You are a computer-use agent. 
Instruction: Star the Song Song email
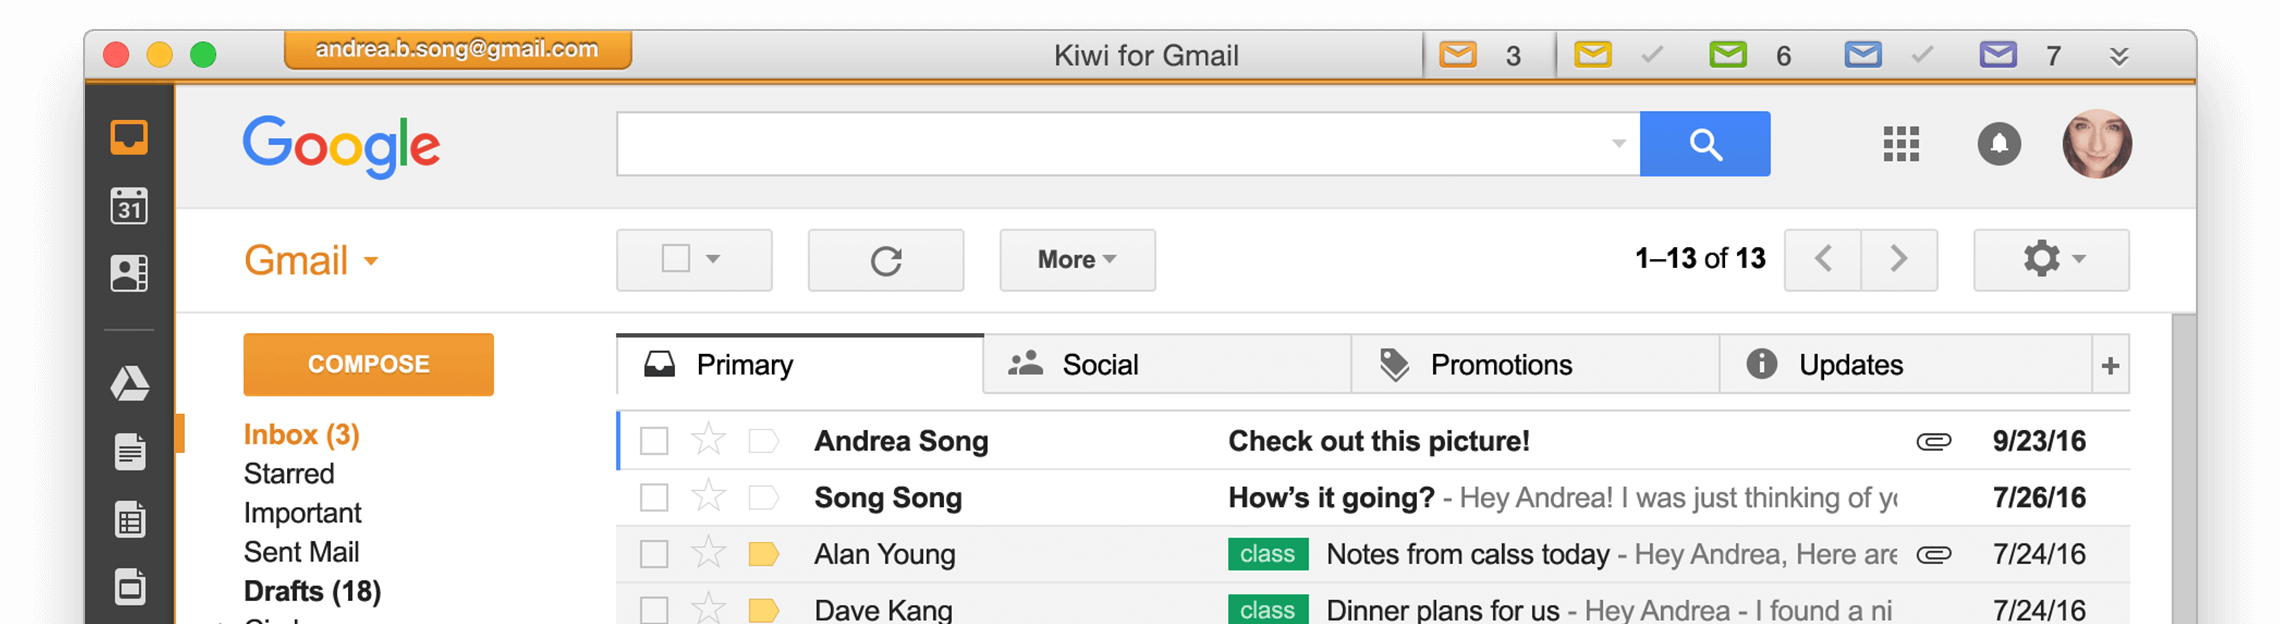point(708,497)
